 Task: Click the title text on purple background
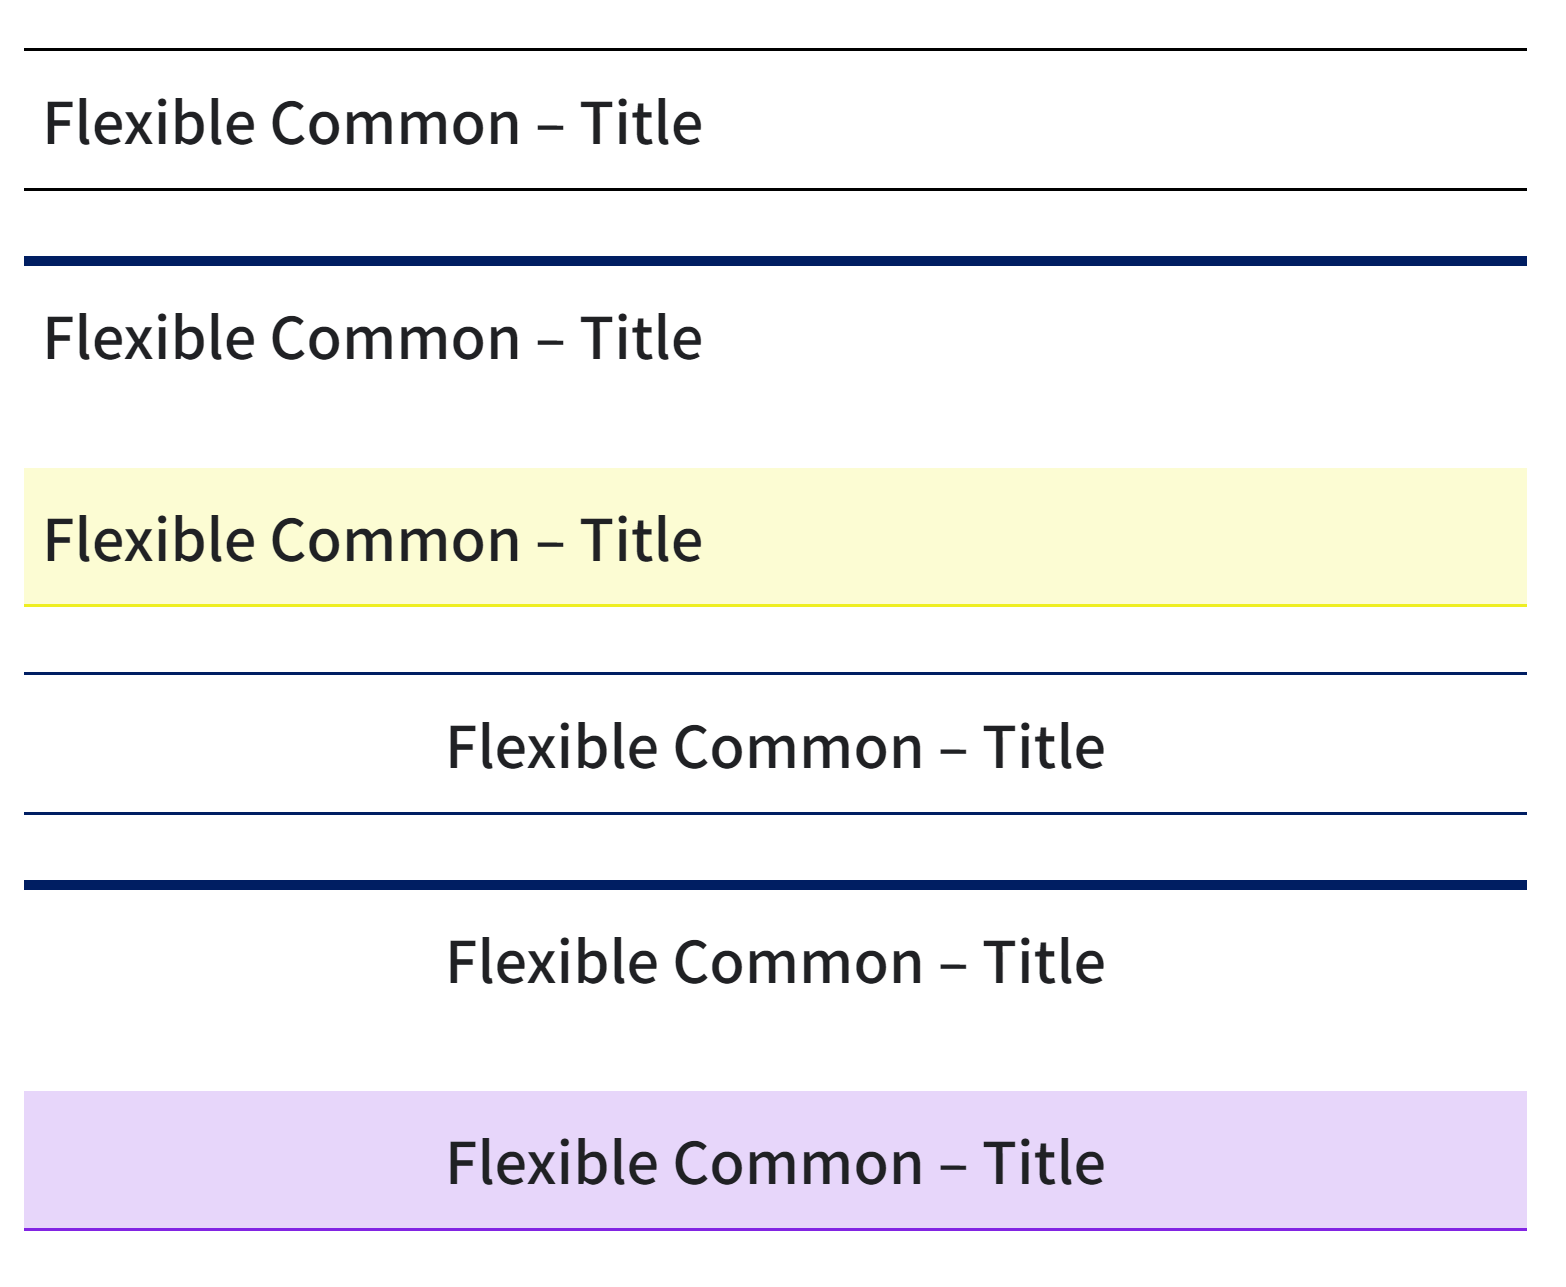[x=775, y=1163]
